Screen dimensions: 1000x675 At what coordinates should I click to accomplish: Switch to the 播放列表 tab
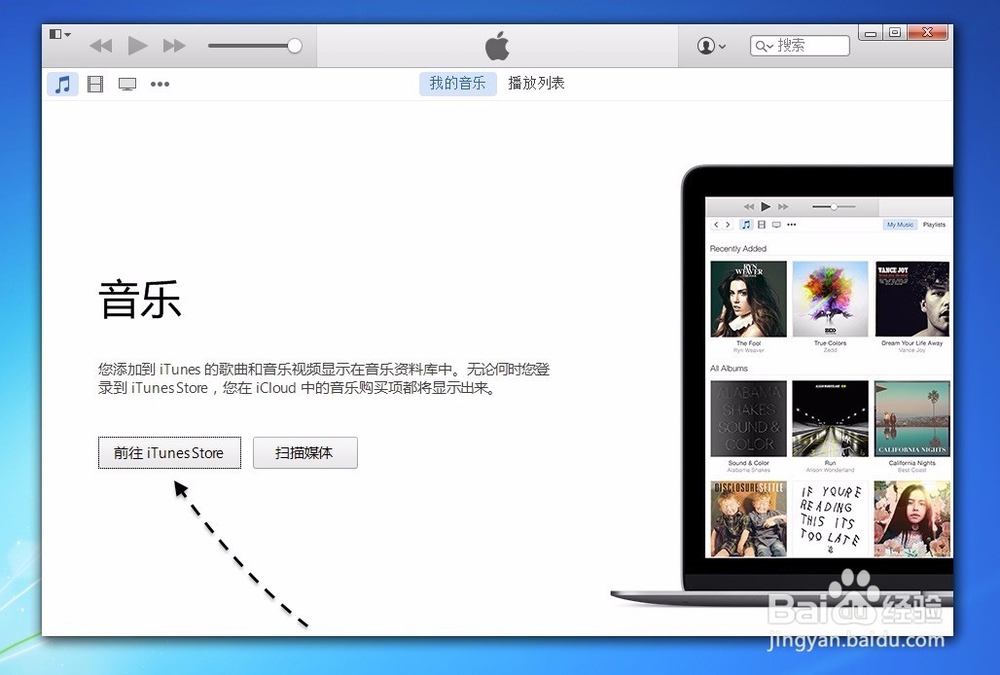pyautogui.click(x=536, y=84)
